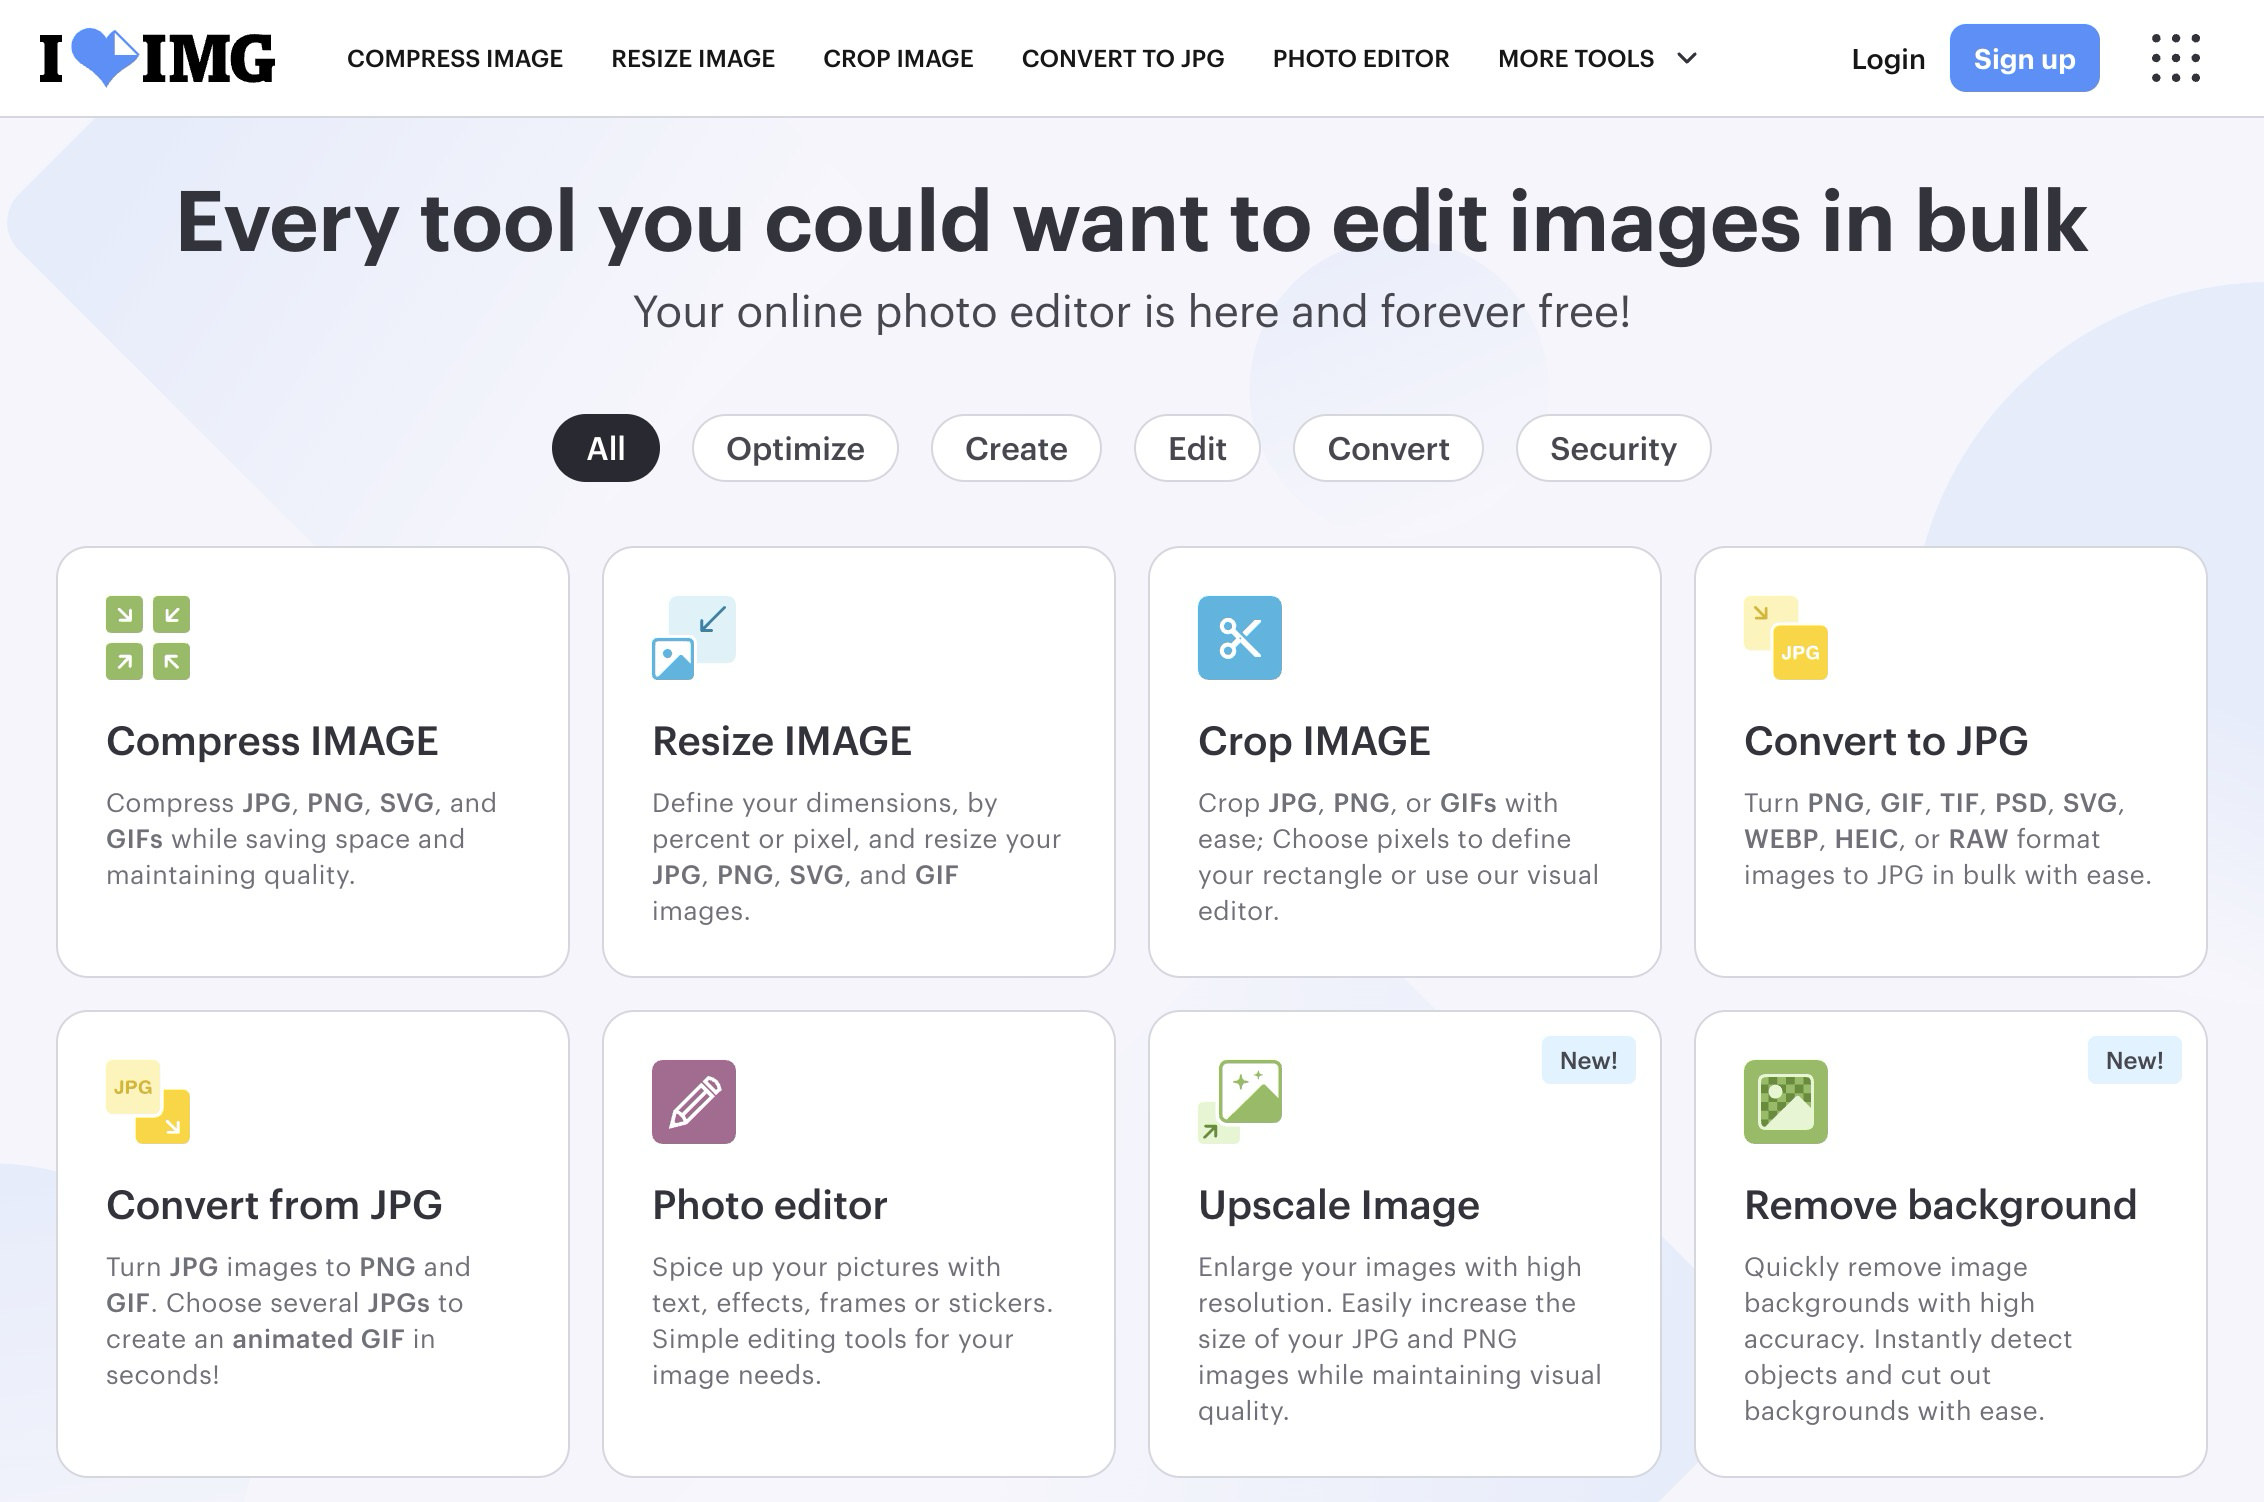Open RESIZE IMAGE in the top menu
Screen dimensions: 2264x1502
tap(693, 59)
